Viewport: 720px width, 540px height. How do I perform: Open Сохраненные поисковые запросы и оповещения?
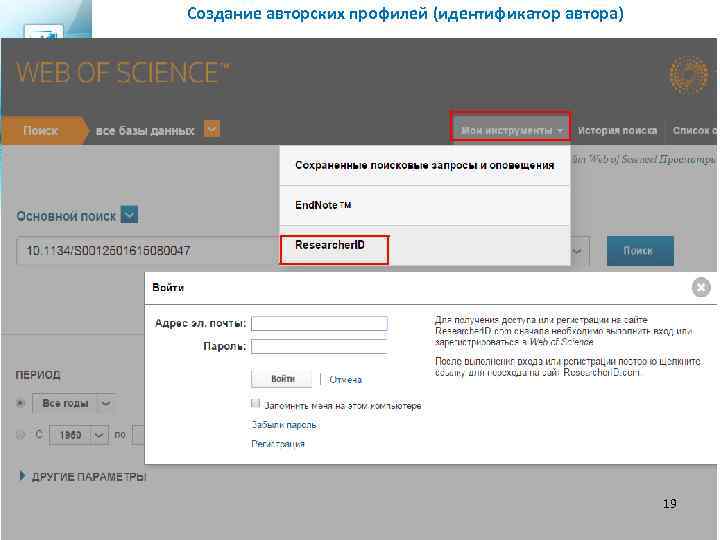(x=425, y=165)
